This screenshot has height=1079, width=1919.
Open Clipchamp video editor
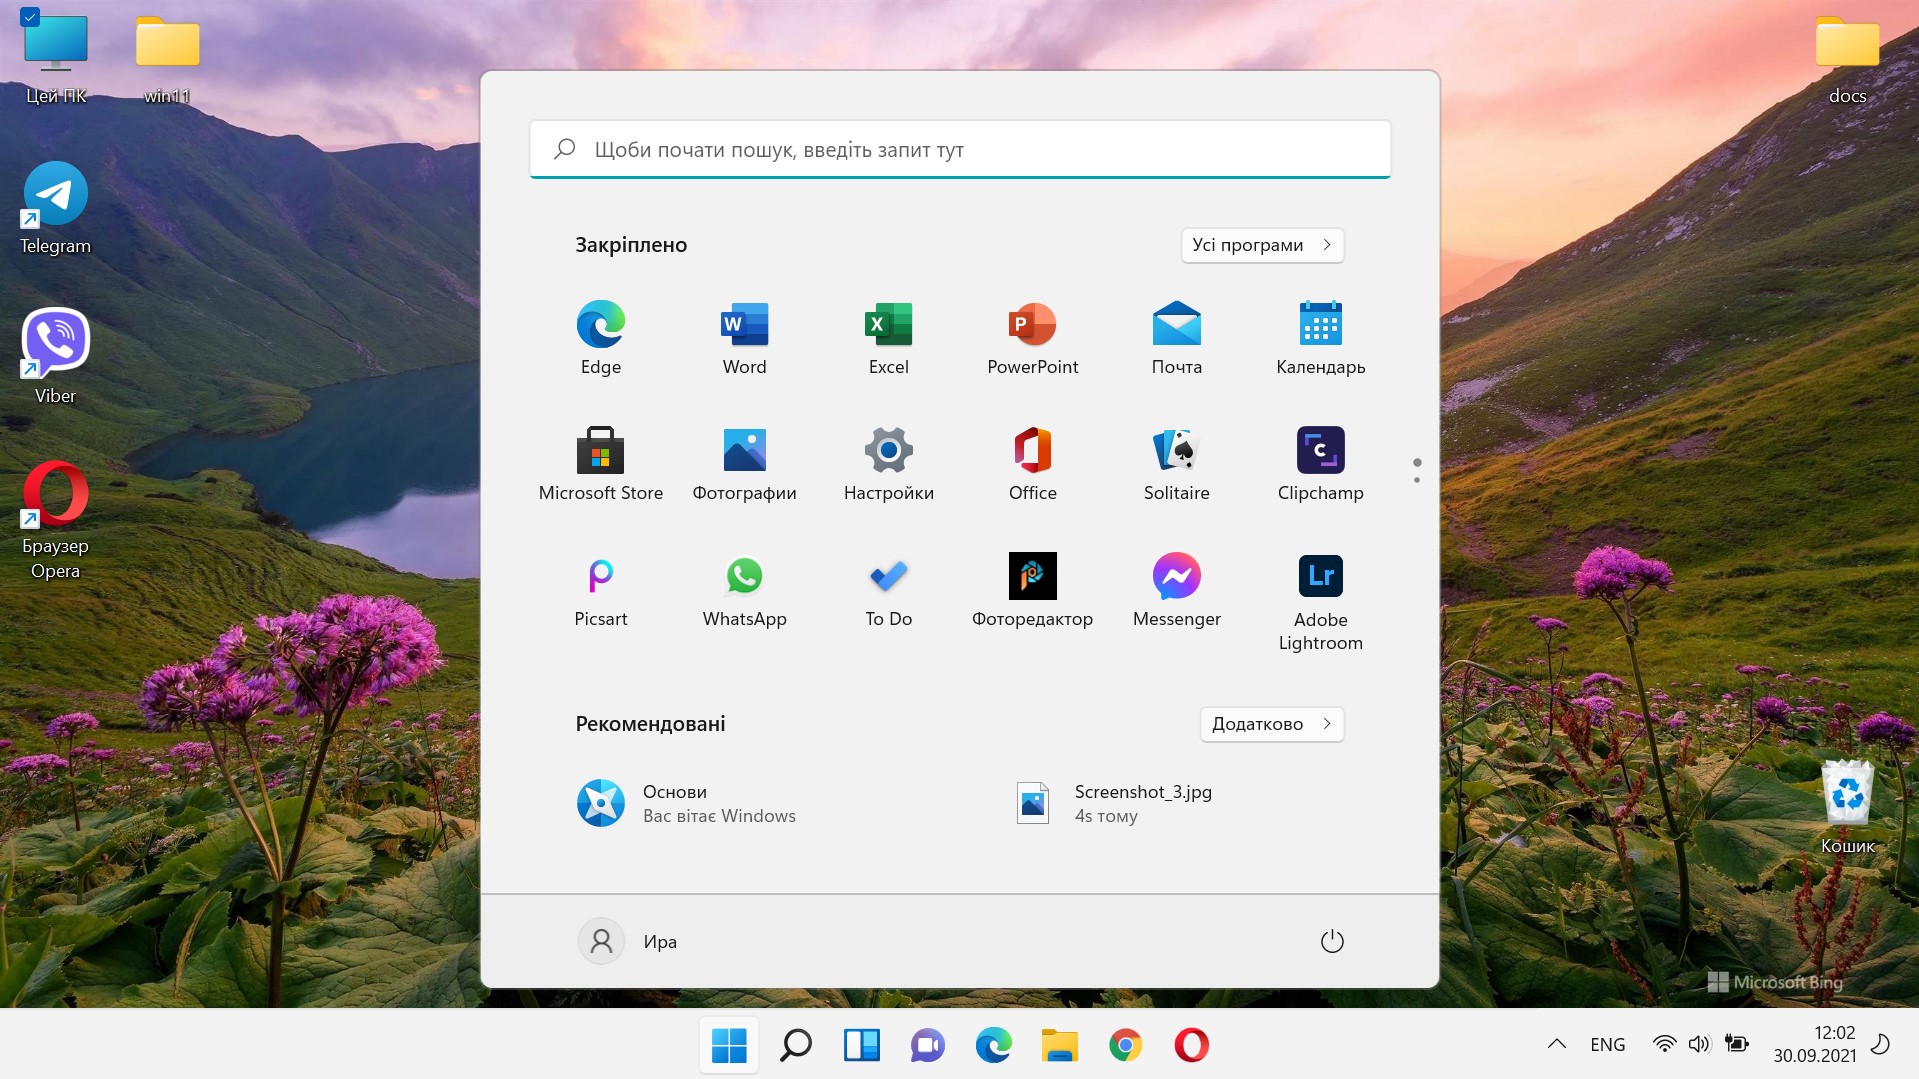(1321, 464)
